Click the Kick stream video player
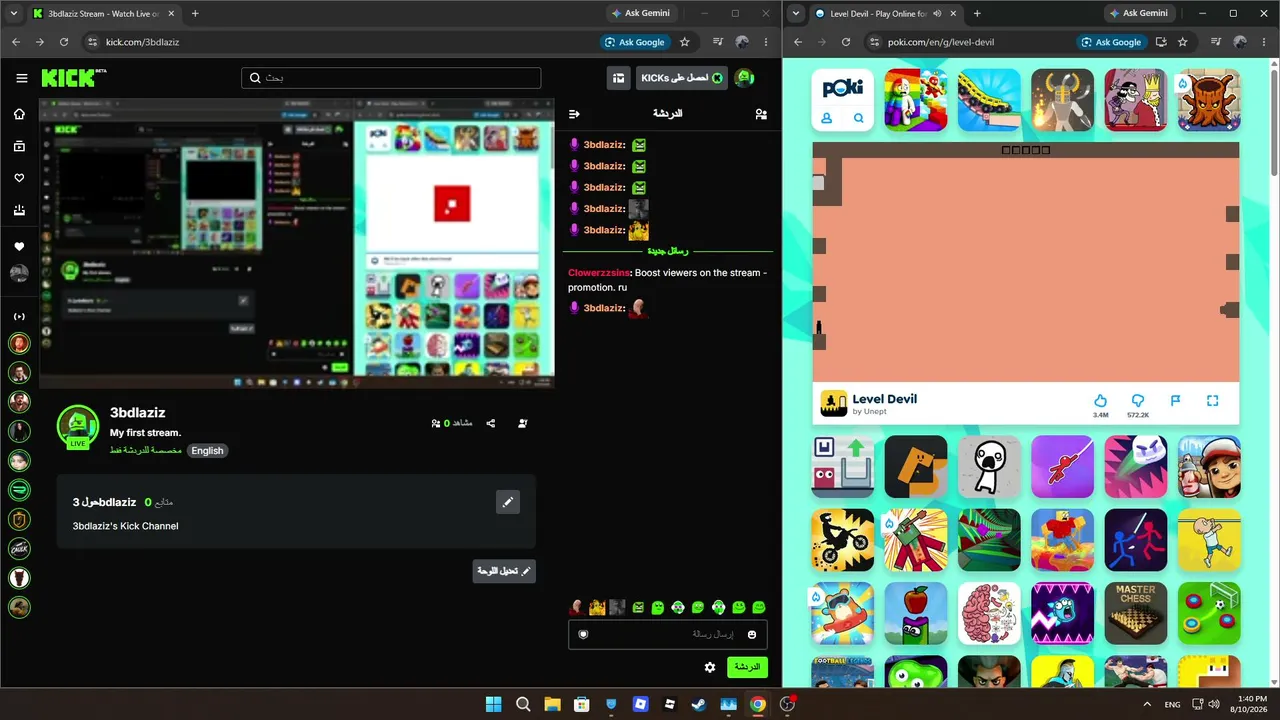This screenshot has height=720, width=1280. [x=297, y=243]
